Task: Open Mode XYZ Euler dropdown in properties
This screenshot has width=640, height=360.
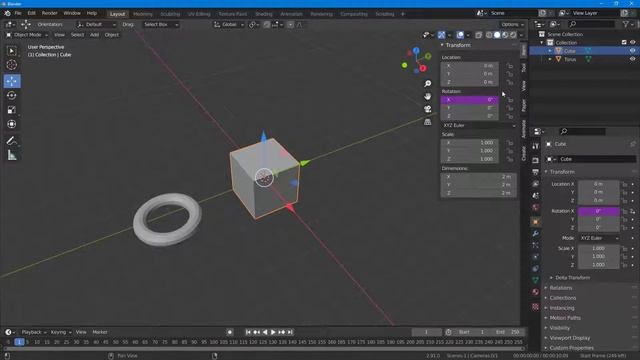Action: pyautogui.click(x=599, y=238)
